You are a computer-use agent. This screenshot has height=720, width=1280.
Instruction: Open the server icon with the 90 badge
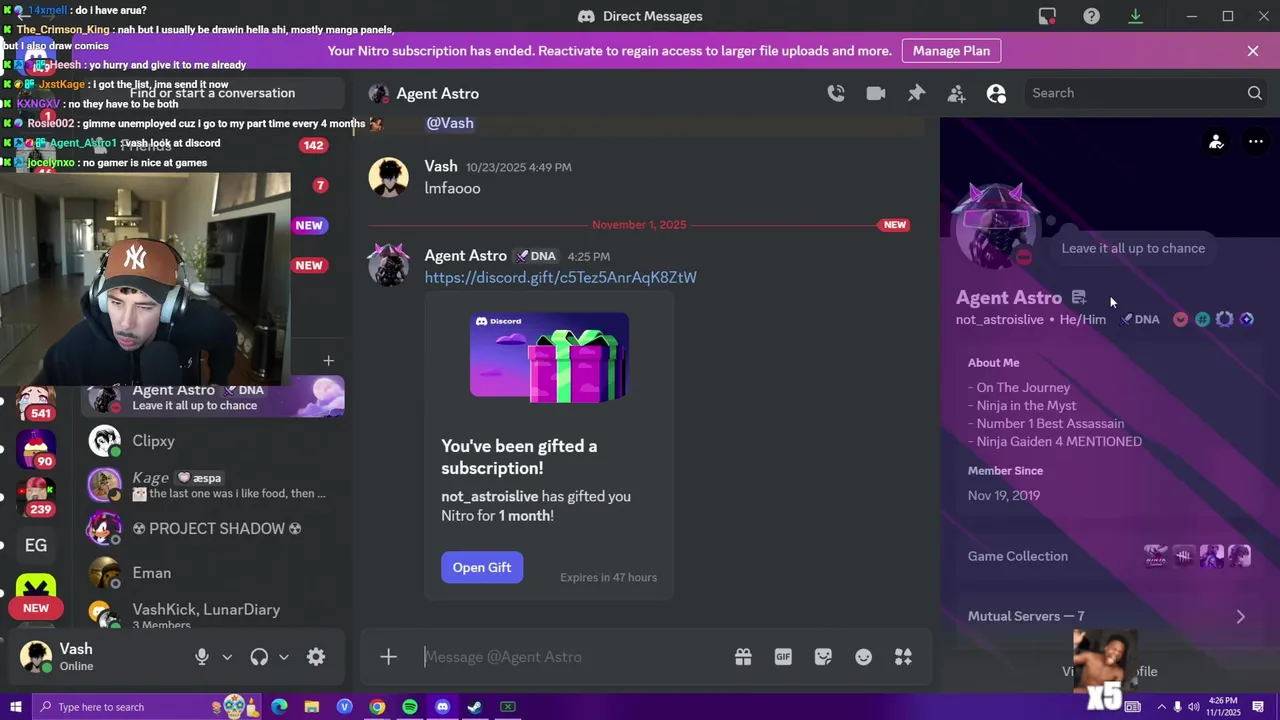[x=36, y=449]
